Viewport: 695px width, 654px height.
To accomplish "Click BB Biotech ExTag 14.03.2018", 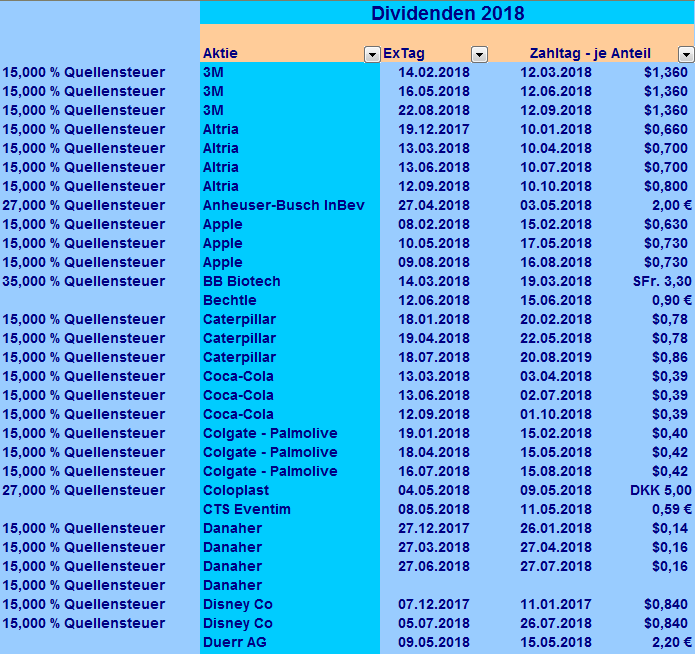I will pyautogui.click(x=433, y=281).
